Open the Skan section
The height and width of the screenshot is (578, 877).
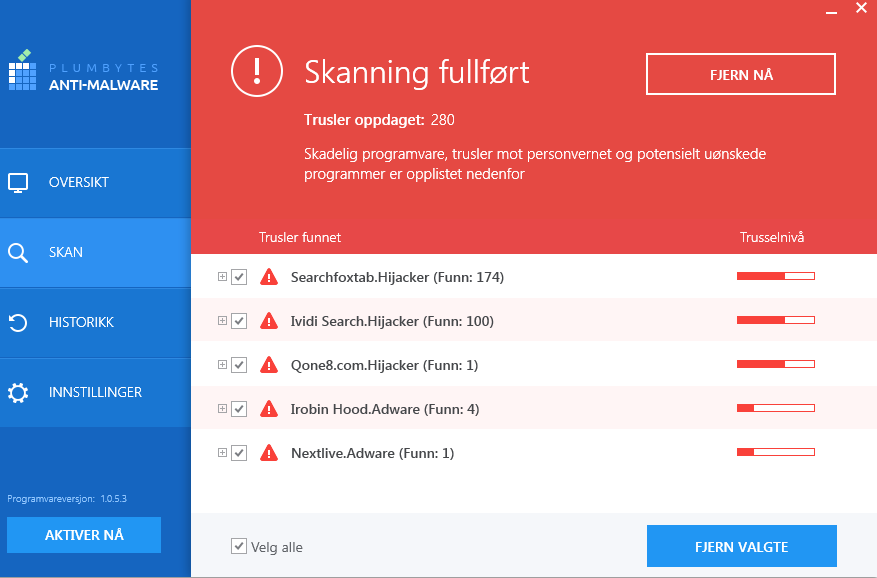[95, 253]
